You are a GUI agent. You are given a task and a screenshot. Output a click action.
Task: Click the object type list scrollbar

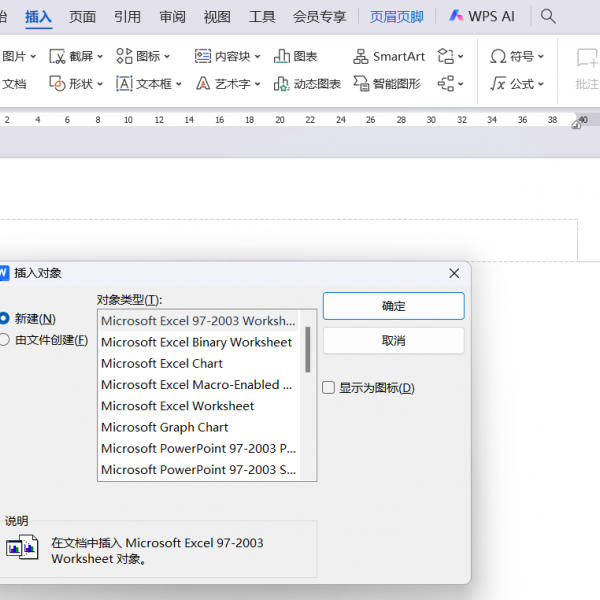(x=308, y=349)
